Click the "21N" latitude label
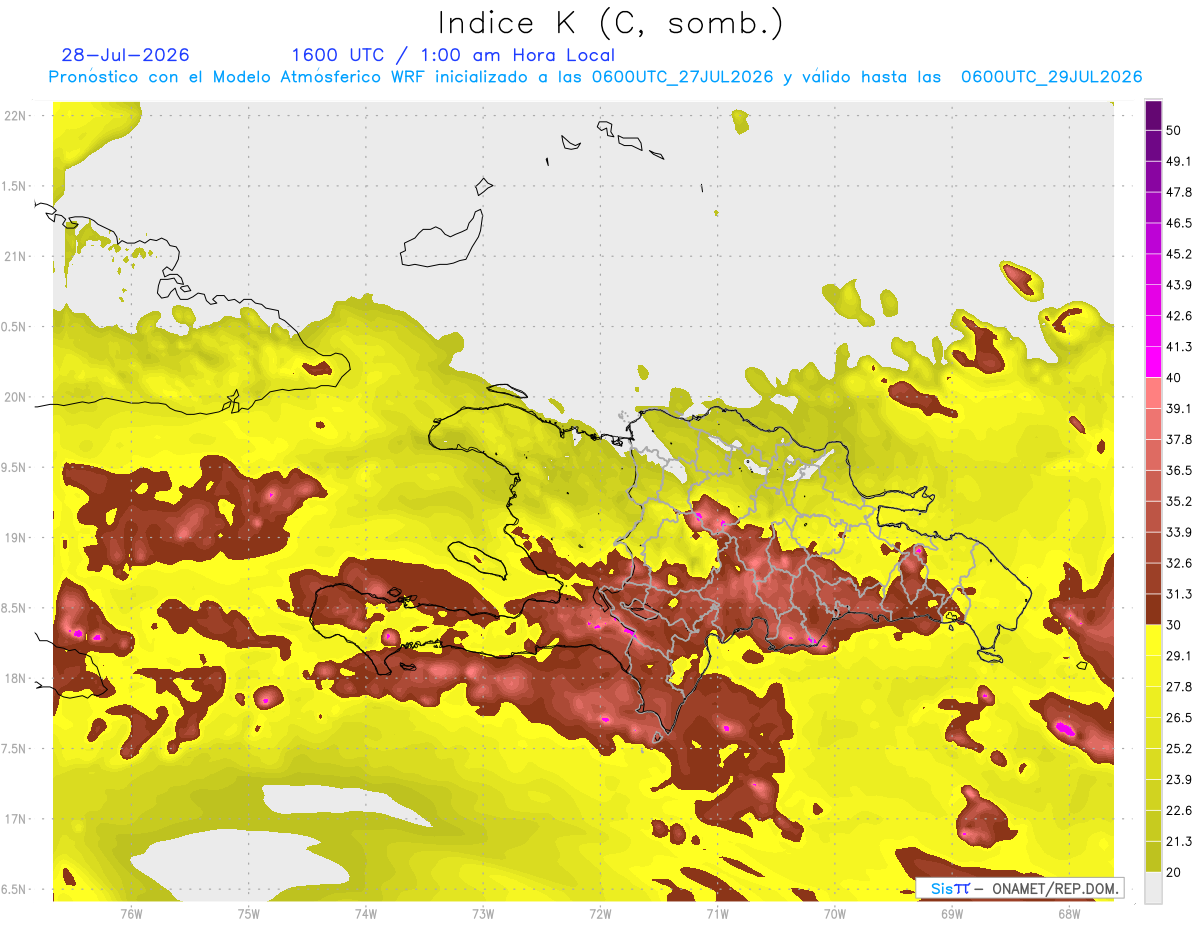The width and height of the screenshot is (1200, 927). click(15, 256)
